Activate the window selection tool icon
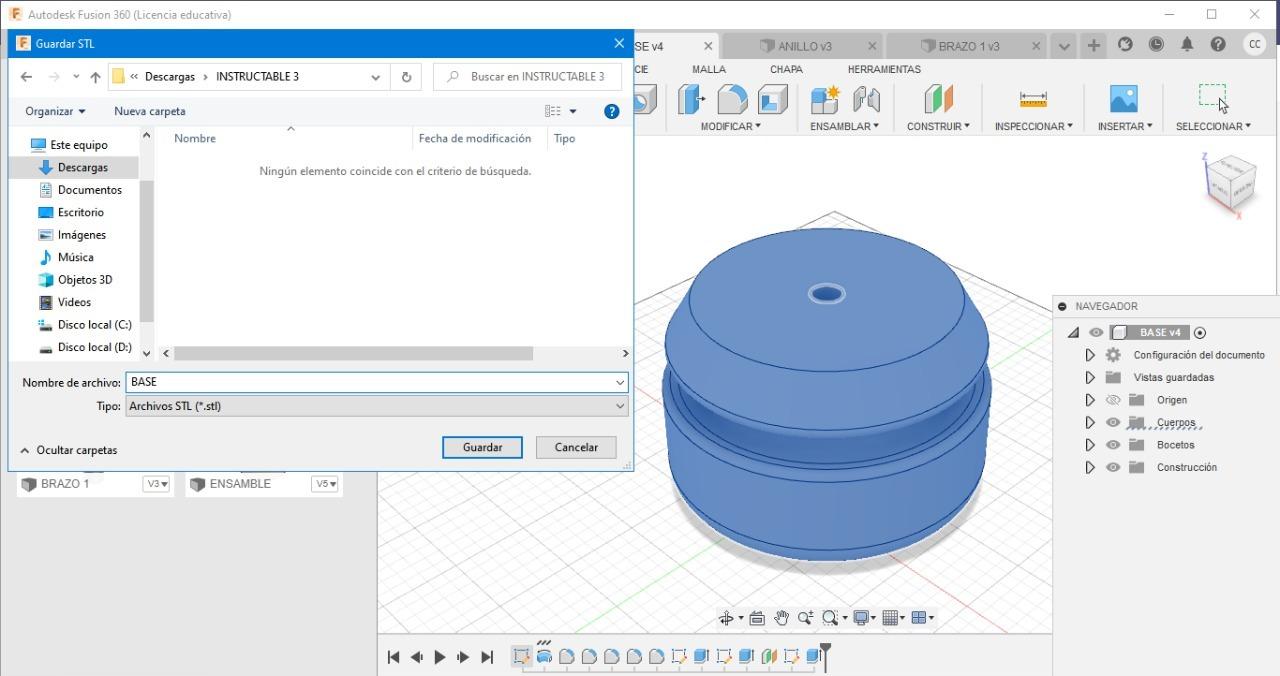 click(x=1212, y=96)
